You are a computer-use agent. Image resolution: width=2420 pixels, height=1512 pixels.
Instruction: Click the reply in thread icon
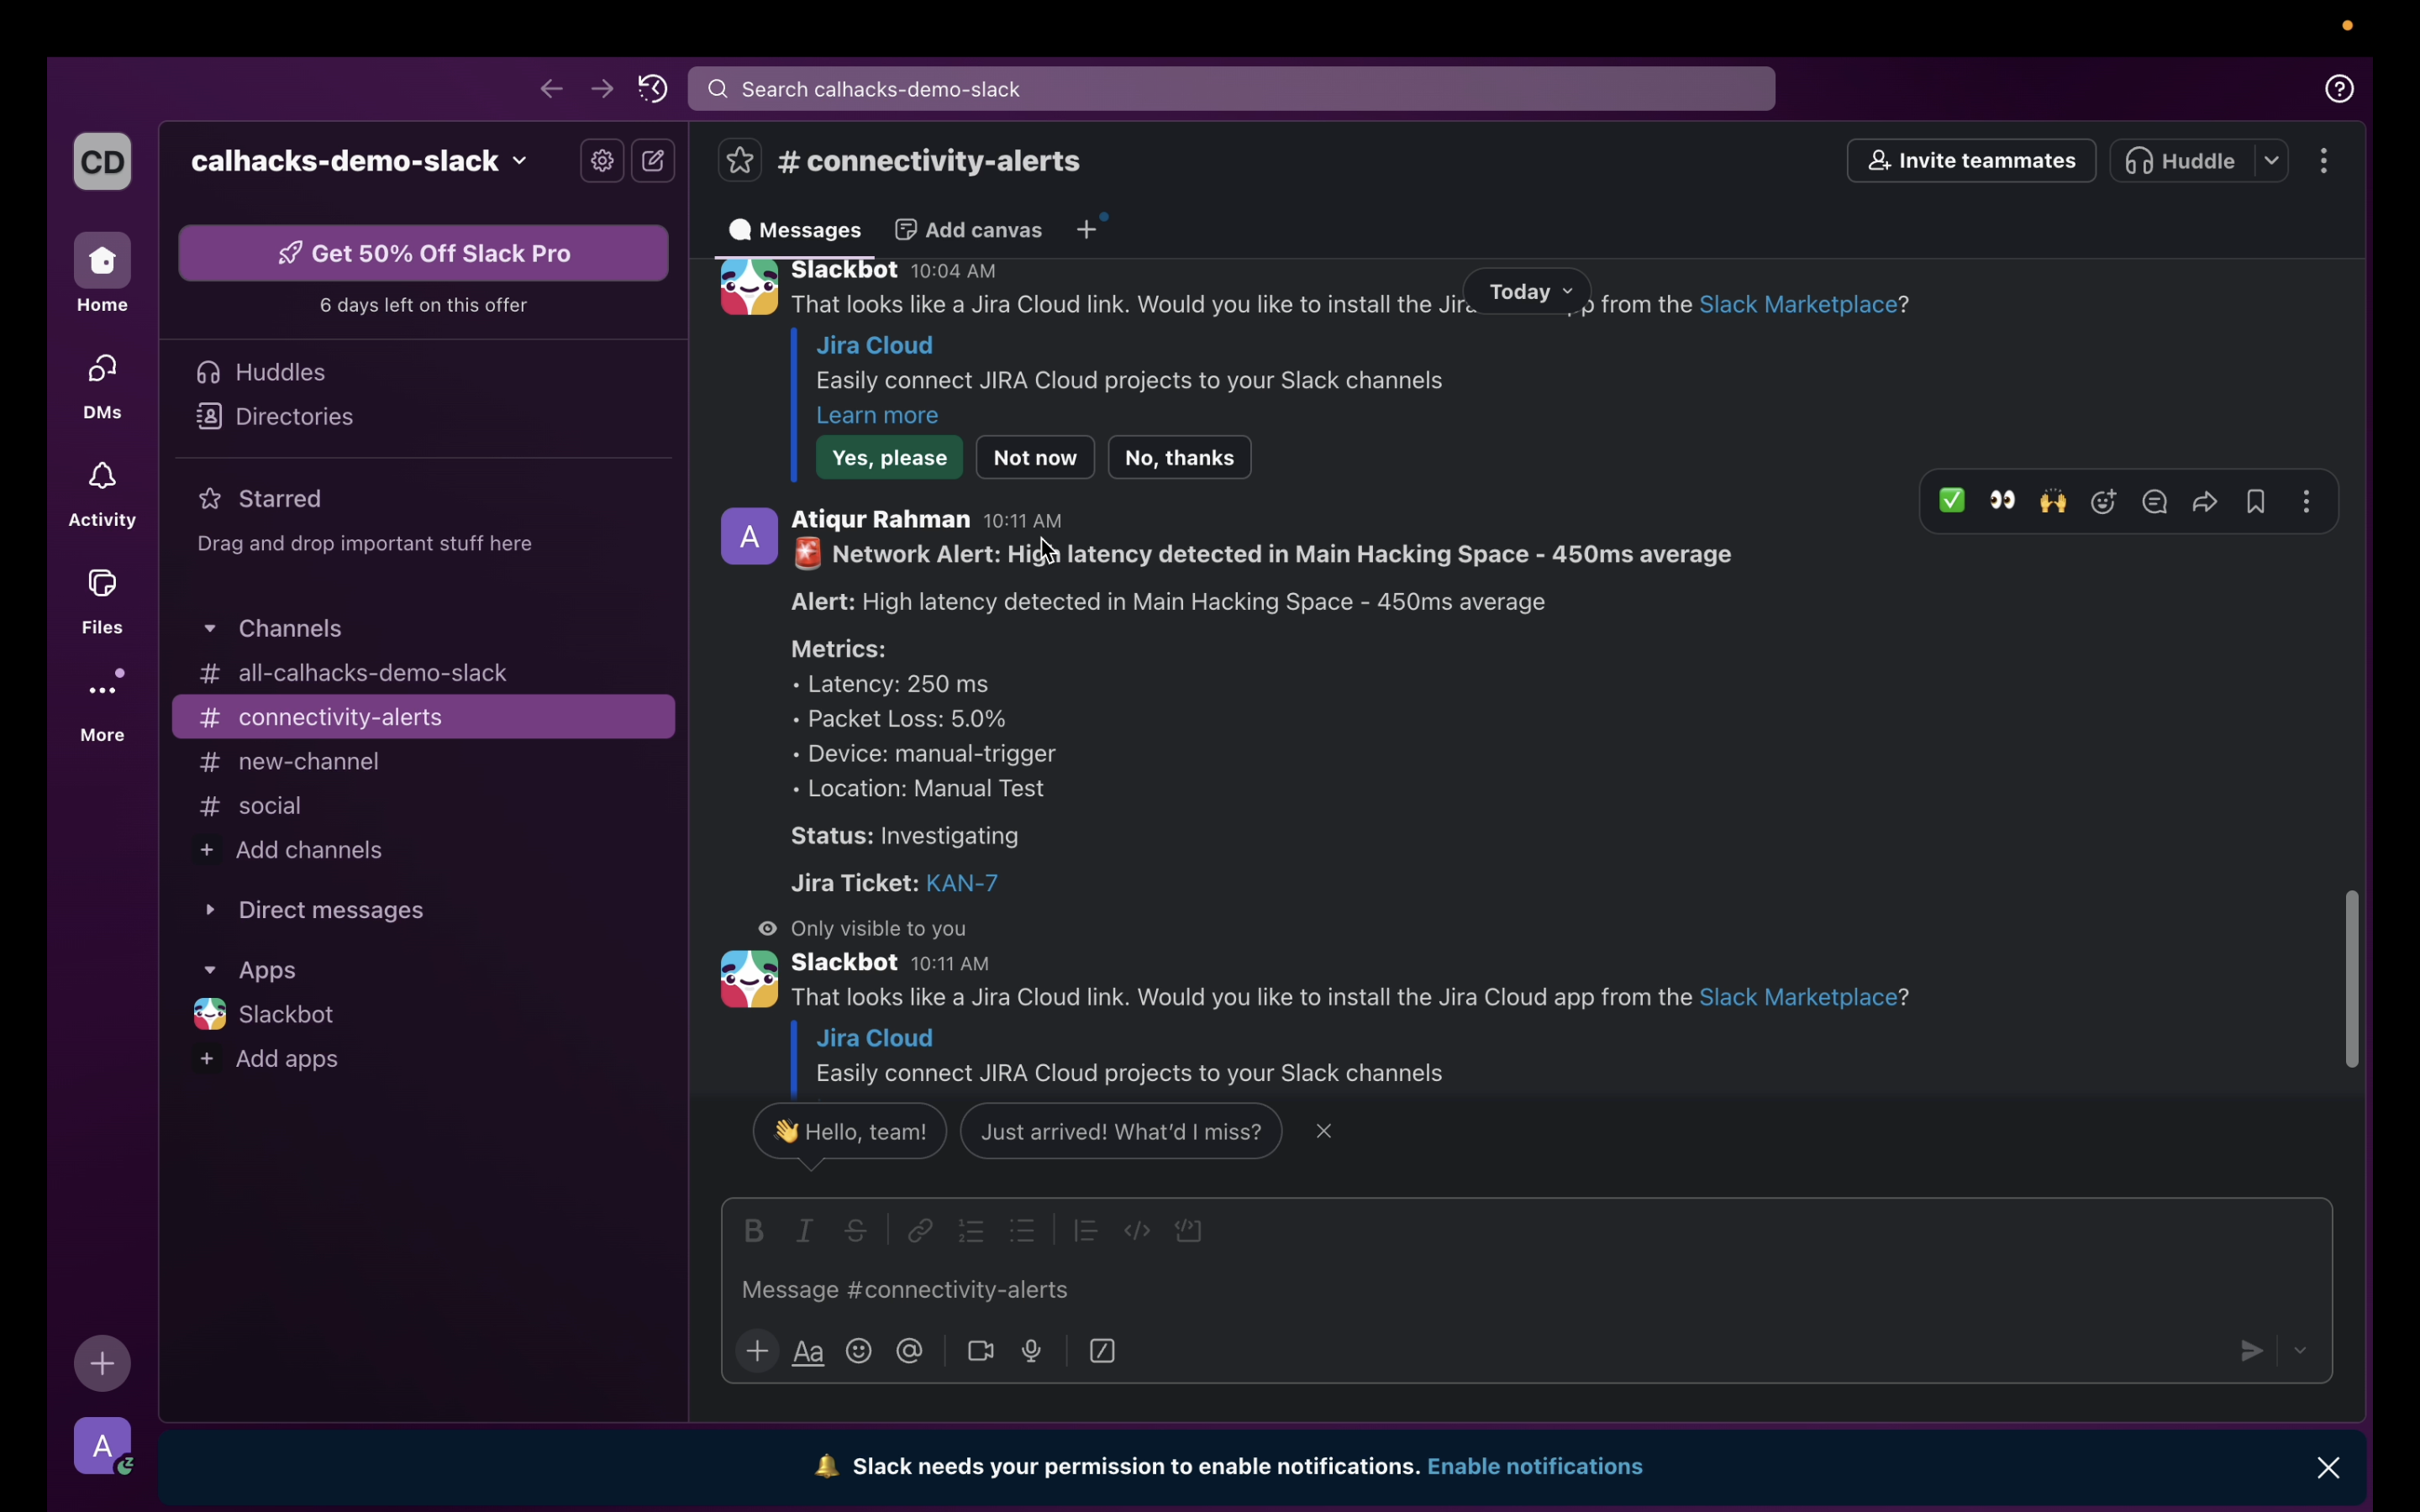tap(2155, 501)
